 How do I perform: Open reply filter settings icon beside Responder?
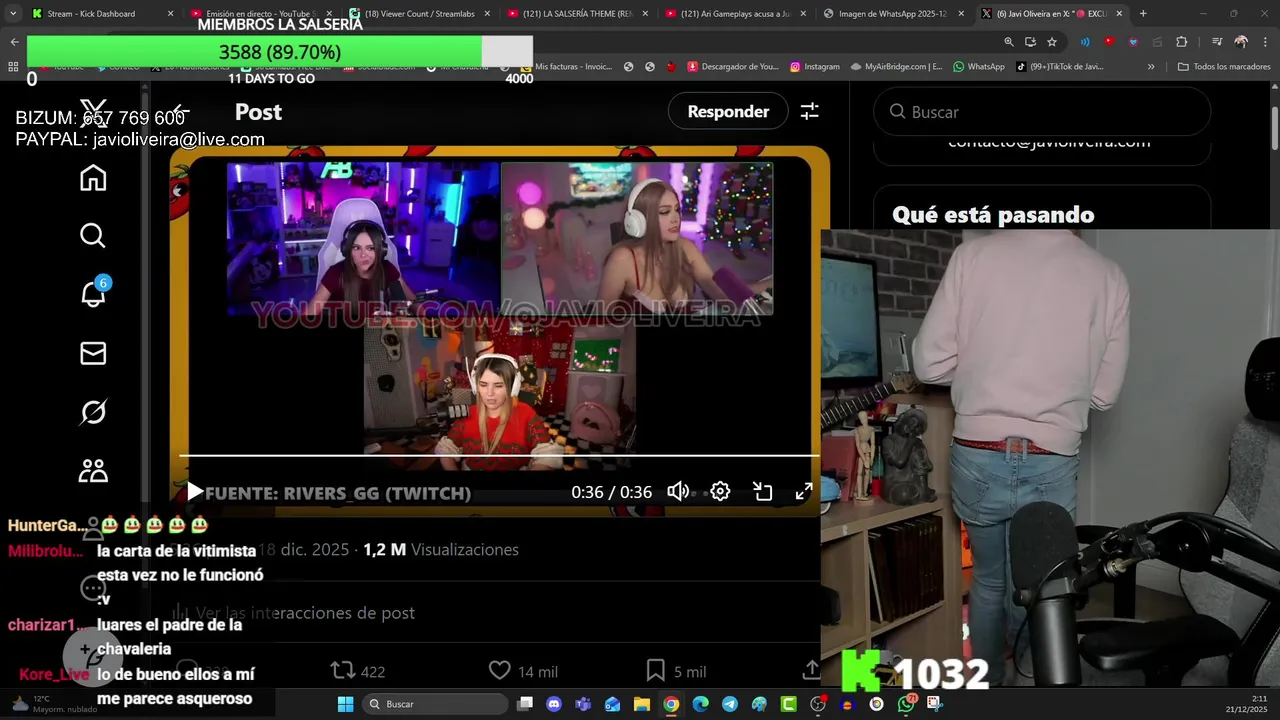pyautogui.click(x=810, y=112)
